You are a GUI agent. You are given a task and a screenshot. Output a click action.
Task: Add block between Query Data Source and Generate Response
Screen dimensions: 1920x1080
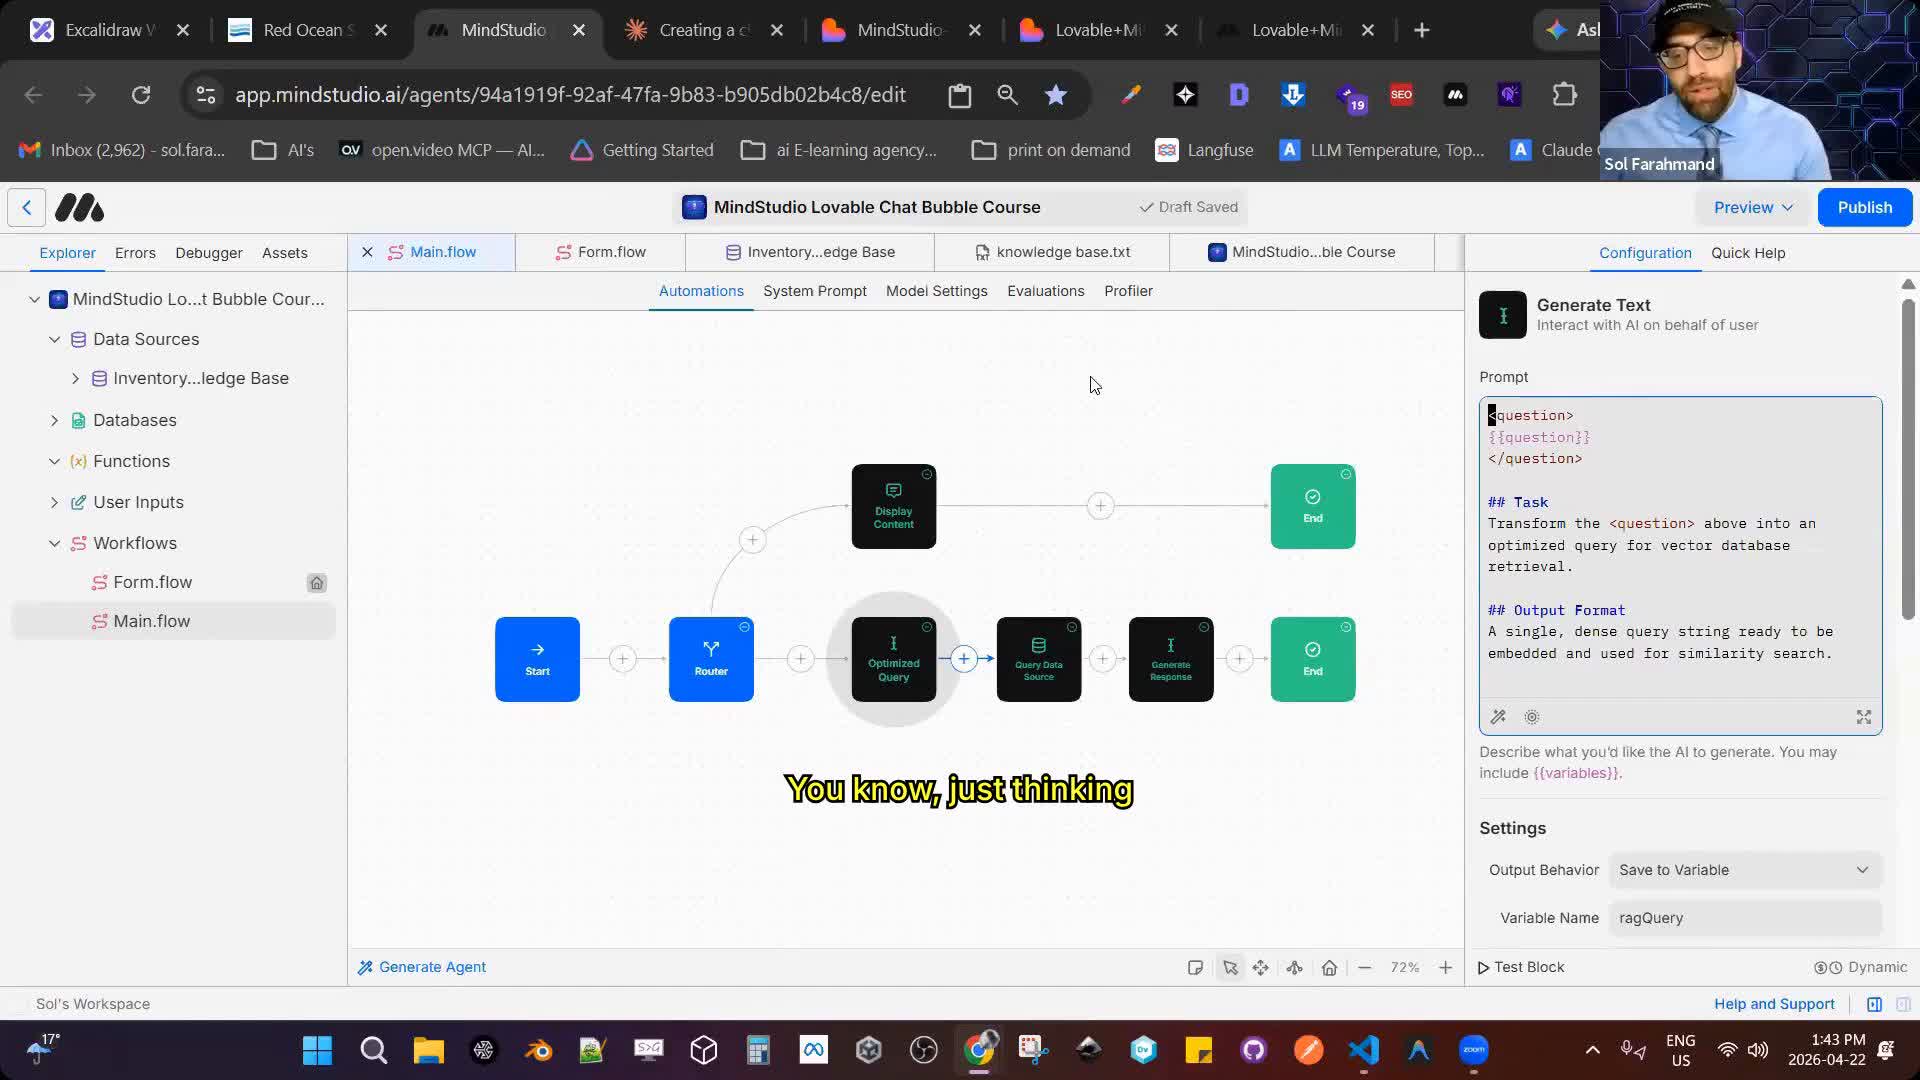pos(1102,659)
